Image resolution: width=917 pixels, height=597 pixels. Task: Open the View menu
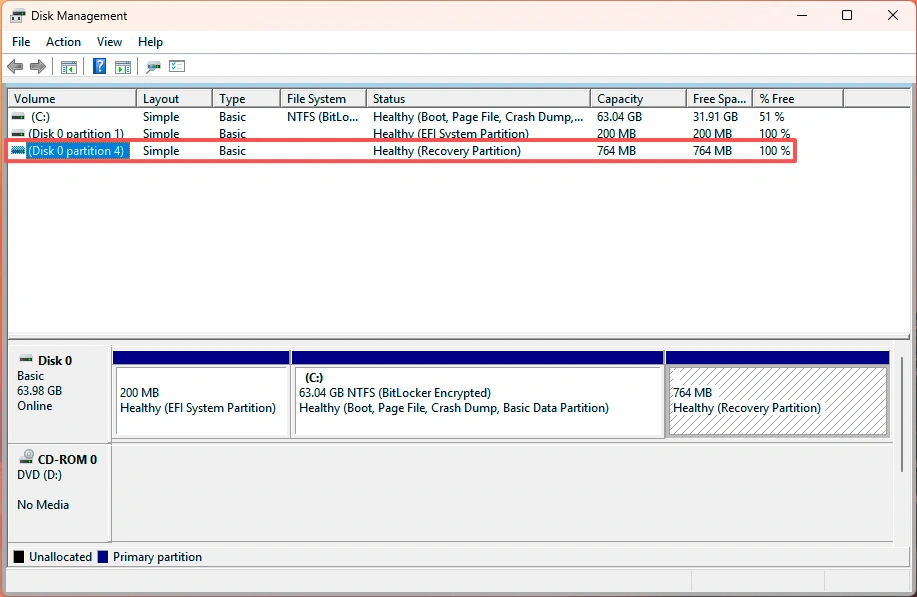[109, 42]
